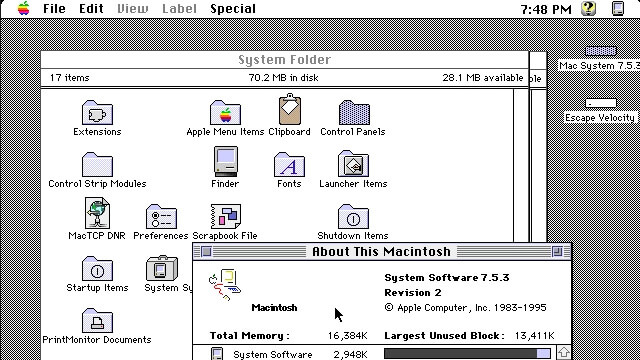Open the Label menu
Viewport: 640px width, 360px height.
coord(179,9)
